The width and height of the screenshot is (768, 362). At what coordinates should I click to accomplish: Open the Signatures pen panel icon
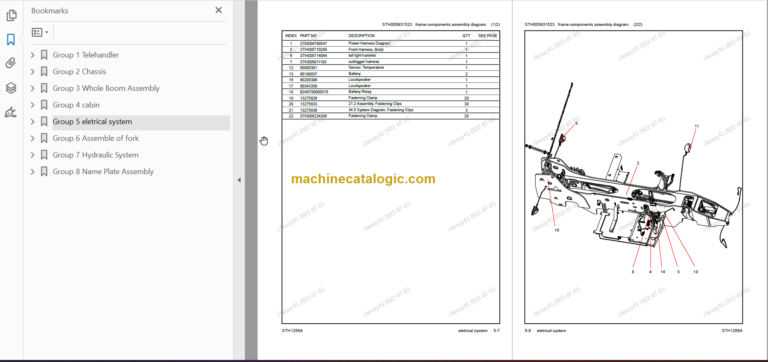tap(11, 113)
